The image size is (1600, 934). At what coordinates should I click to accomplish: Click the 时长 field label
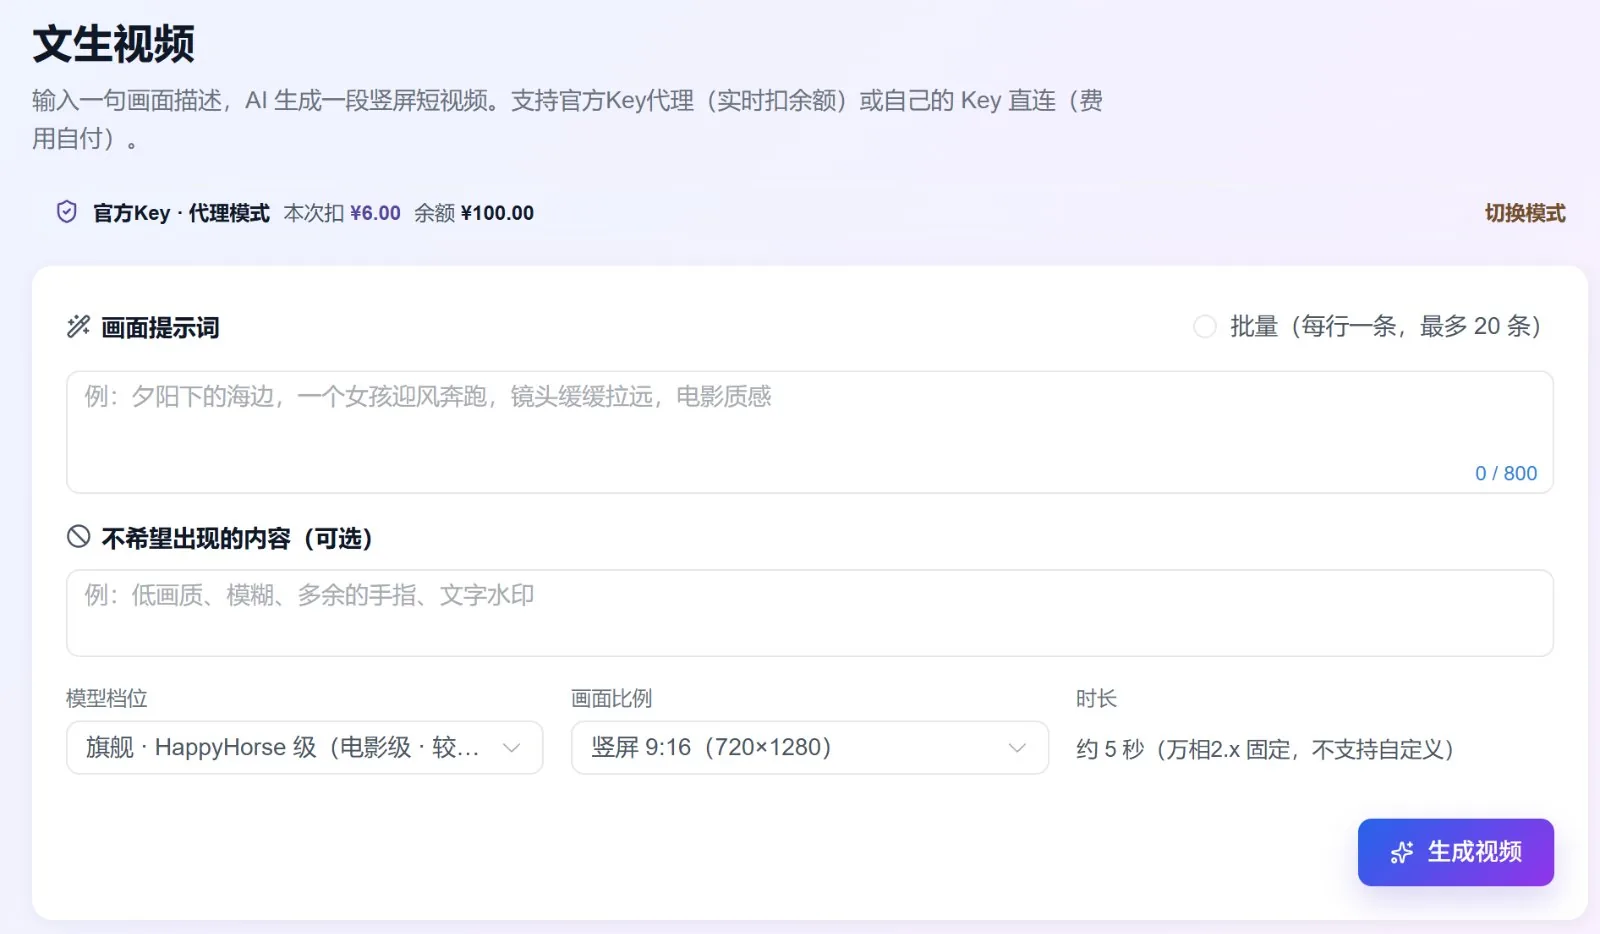pyautogui.click(x=1096, y=698)
